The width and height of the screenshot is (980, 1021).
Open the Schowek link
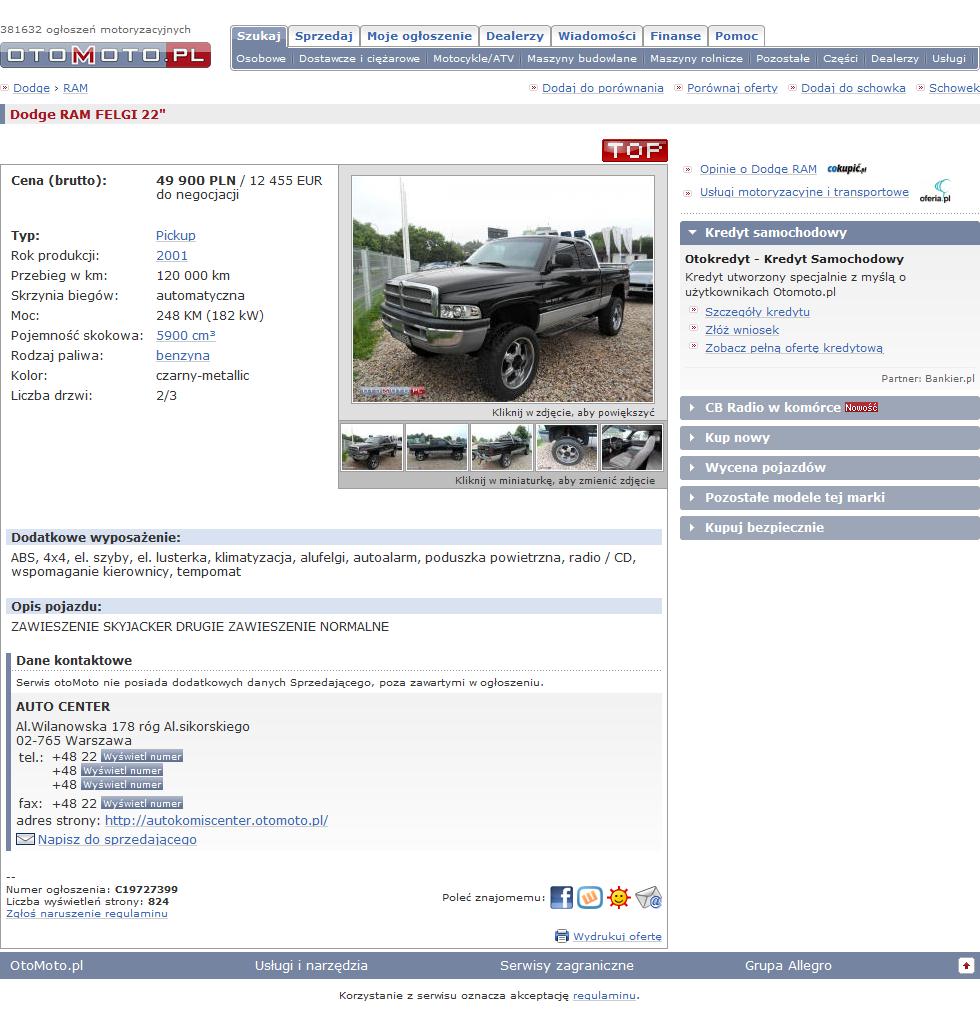click(955, 88)
